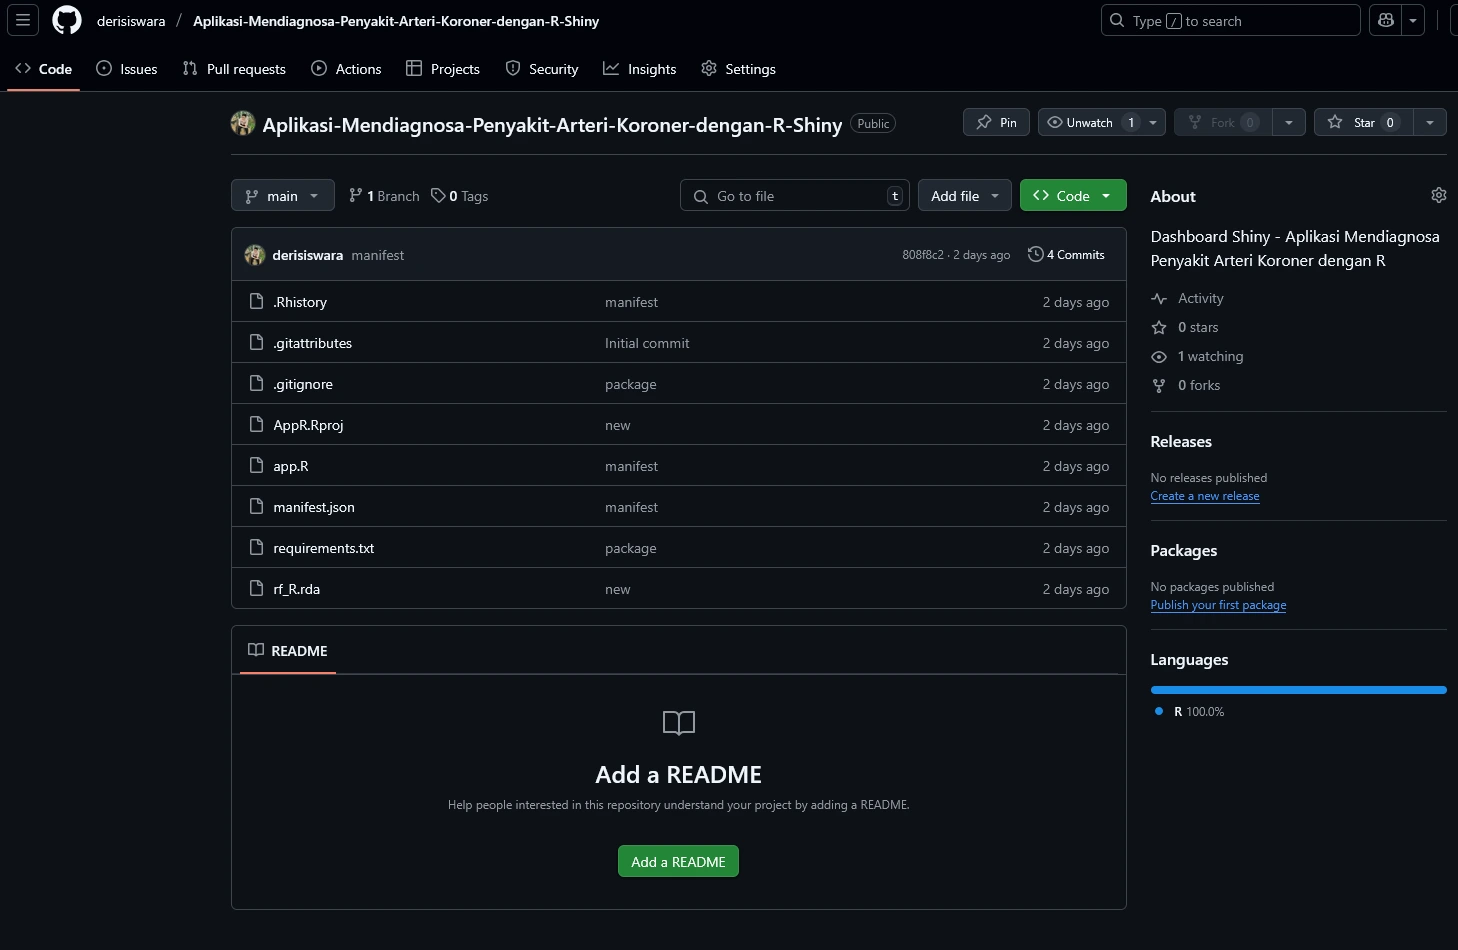Expand the Unwatch notification options arrow
This screenshot has width=1458, height=950.
[1154, 122]
